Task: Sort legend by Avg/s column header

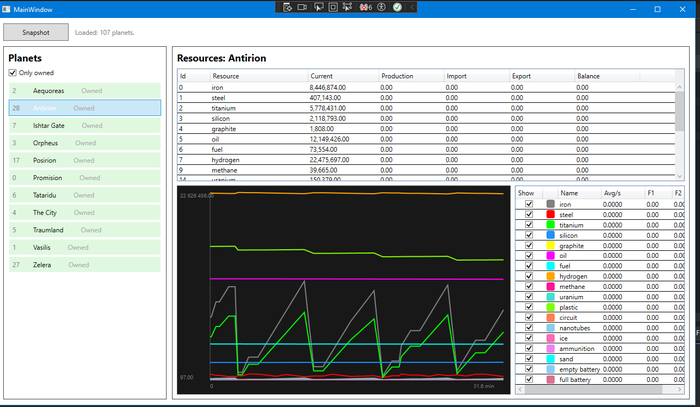Action: pos(623,193)
